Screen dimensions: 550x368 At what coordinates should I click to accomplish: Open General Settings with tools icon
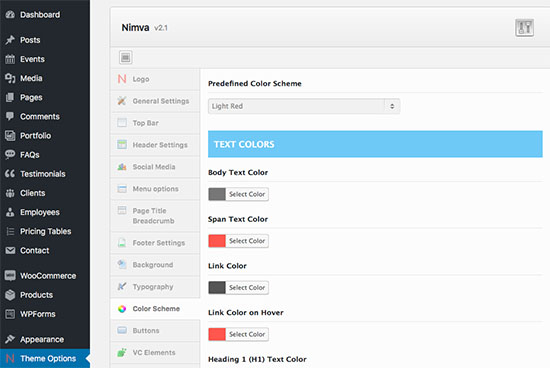pos(155,101)
